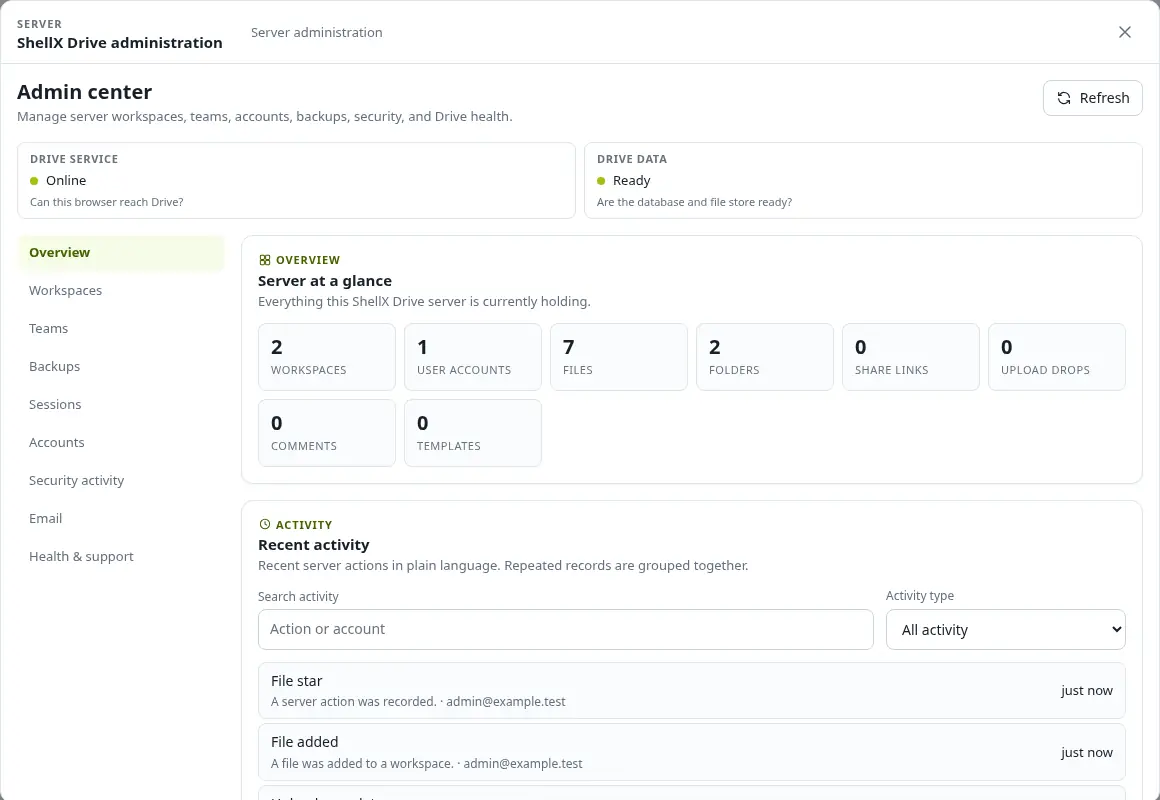
Task: Go to the Teams section
Action: coord(121,328)
